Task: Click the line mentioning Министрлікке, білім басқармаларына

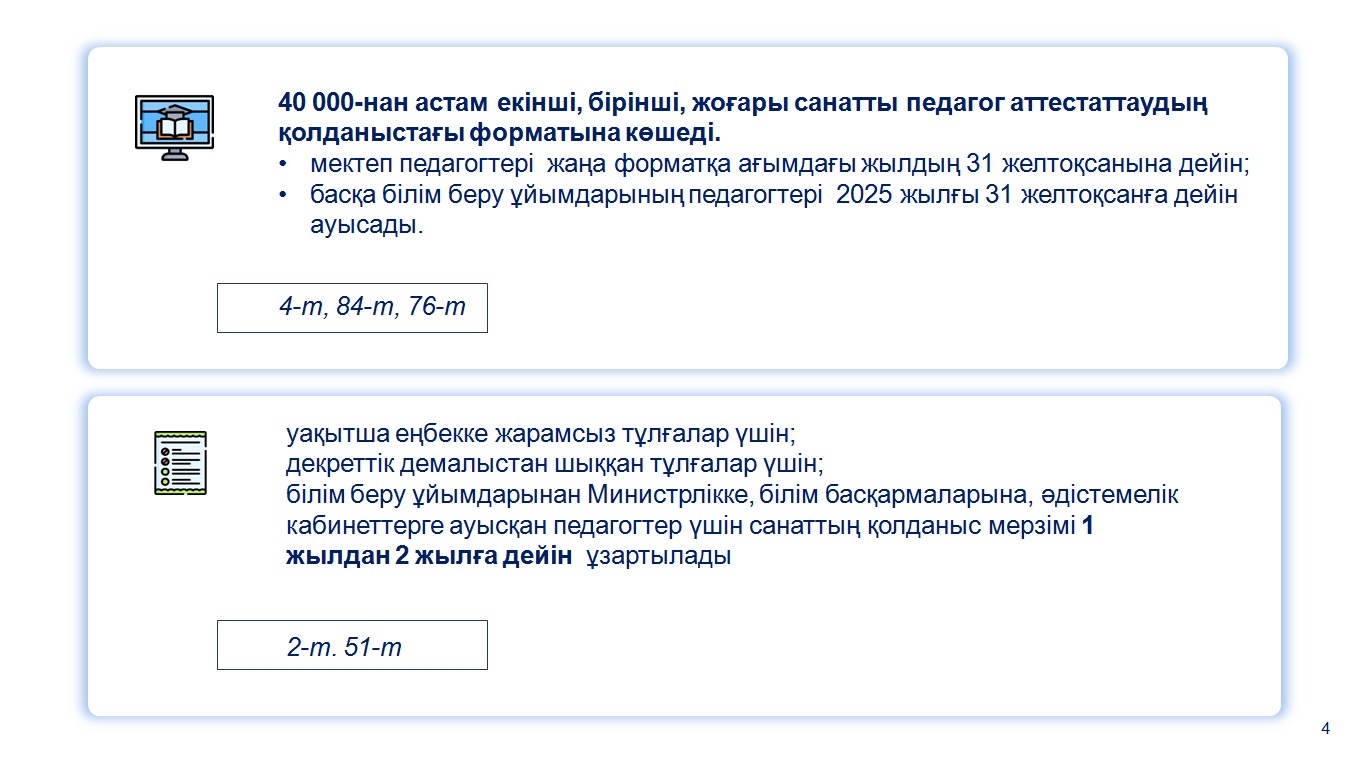Action: [x=732, y=495]
